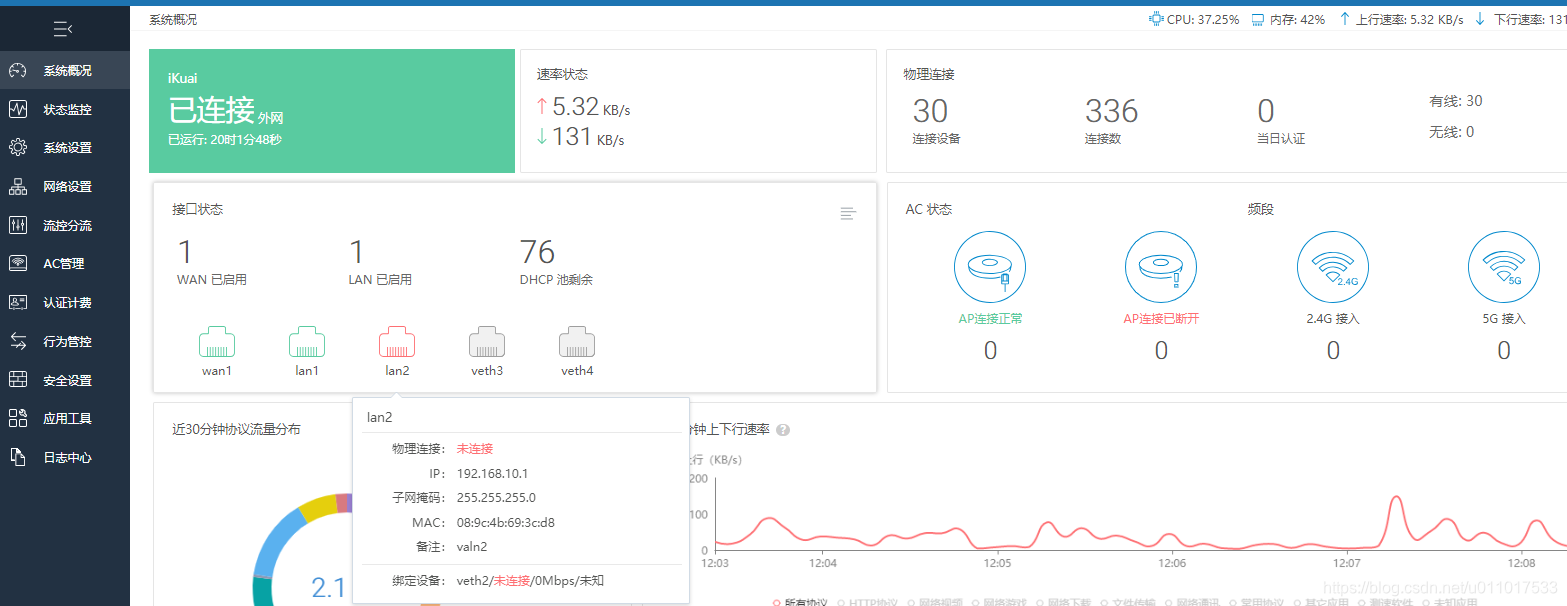Open 网络设置 in the sidebar
The image size is (1567, 606).
(65, 187)
